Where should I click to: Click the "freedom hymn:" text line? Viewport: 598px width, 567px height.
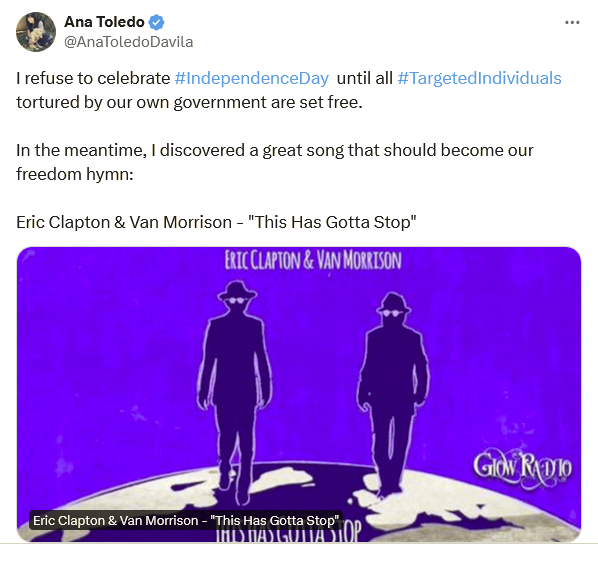tap(75, 174)
